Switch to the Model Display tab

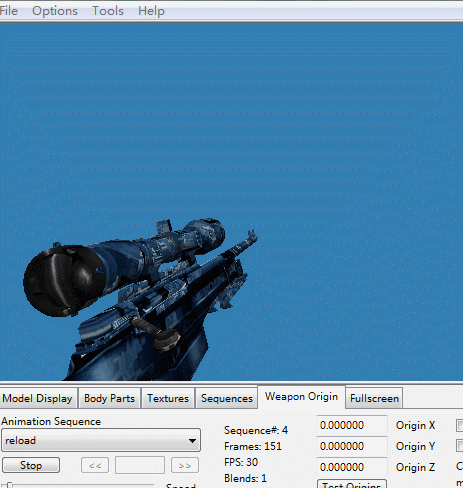[38, 398]
